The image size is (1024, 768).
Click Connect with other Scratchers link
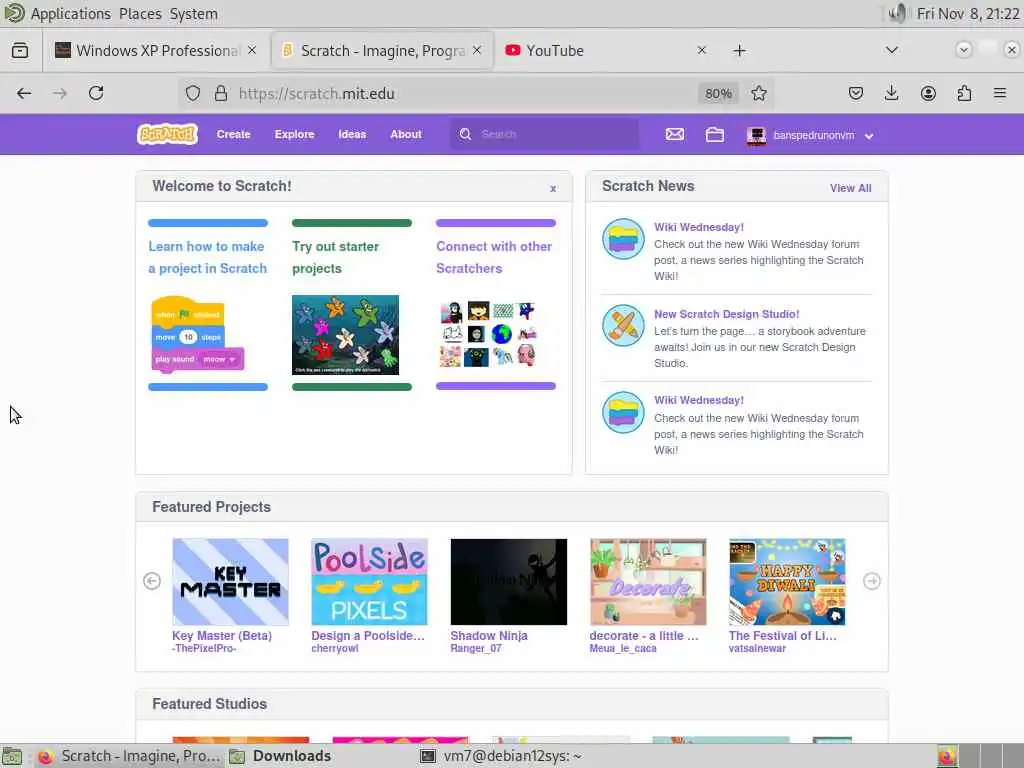(x=494, y=257)
